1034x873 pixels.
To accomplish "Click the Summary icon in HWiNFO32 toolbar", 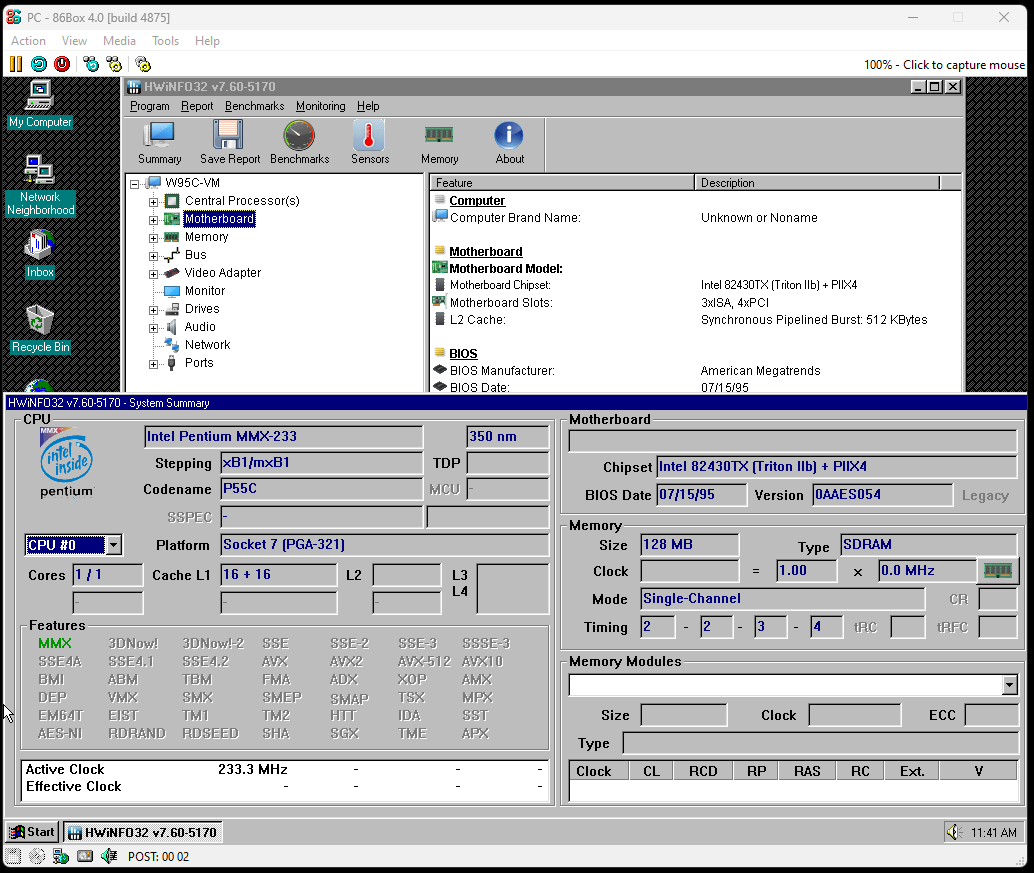I will [159, 142].
